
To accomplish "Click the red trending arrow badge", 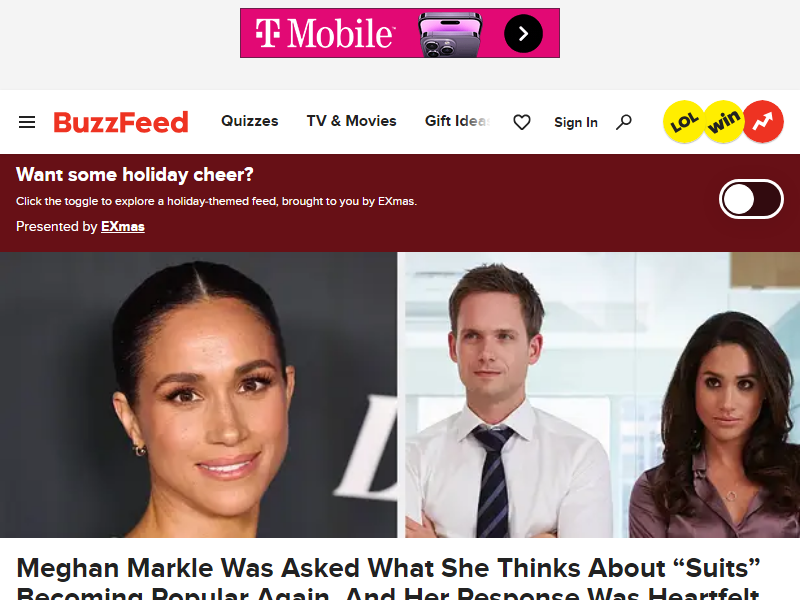I will click(x=763, y=122).
